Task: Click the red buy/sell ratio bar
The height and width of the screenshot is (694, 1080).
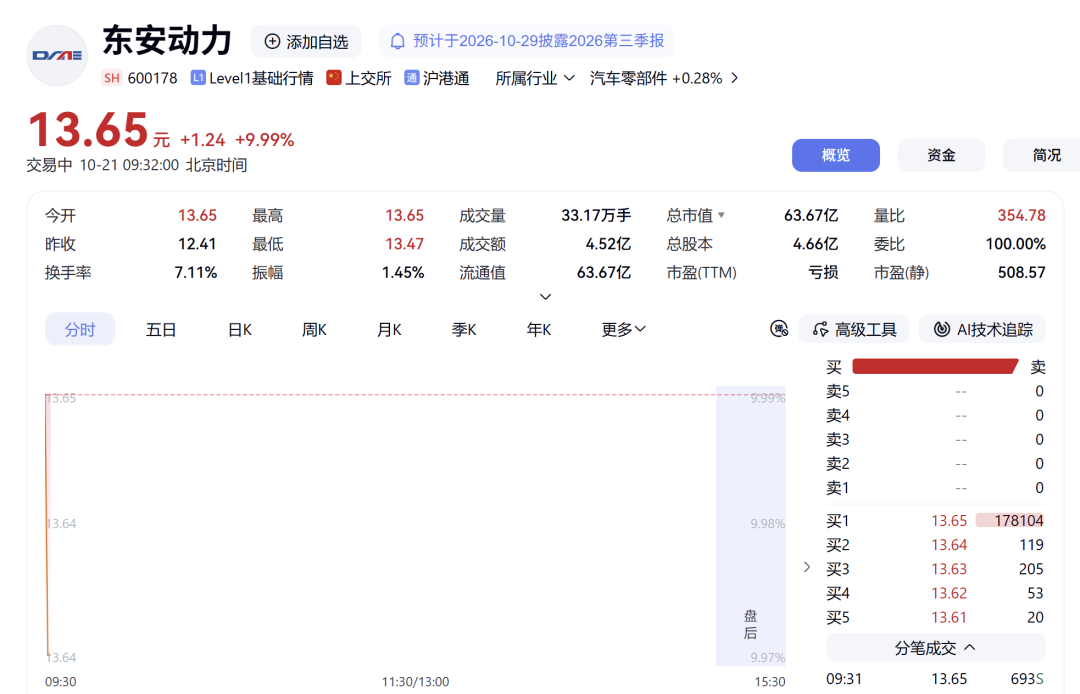Action: 935,366
